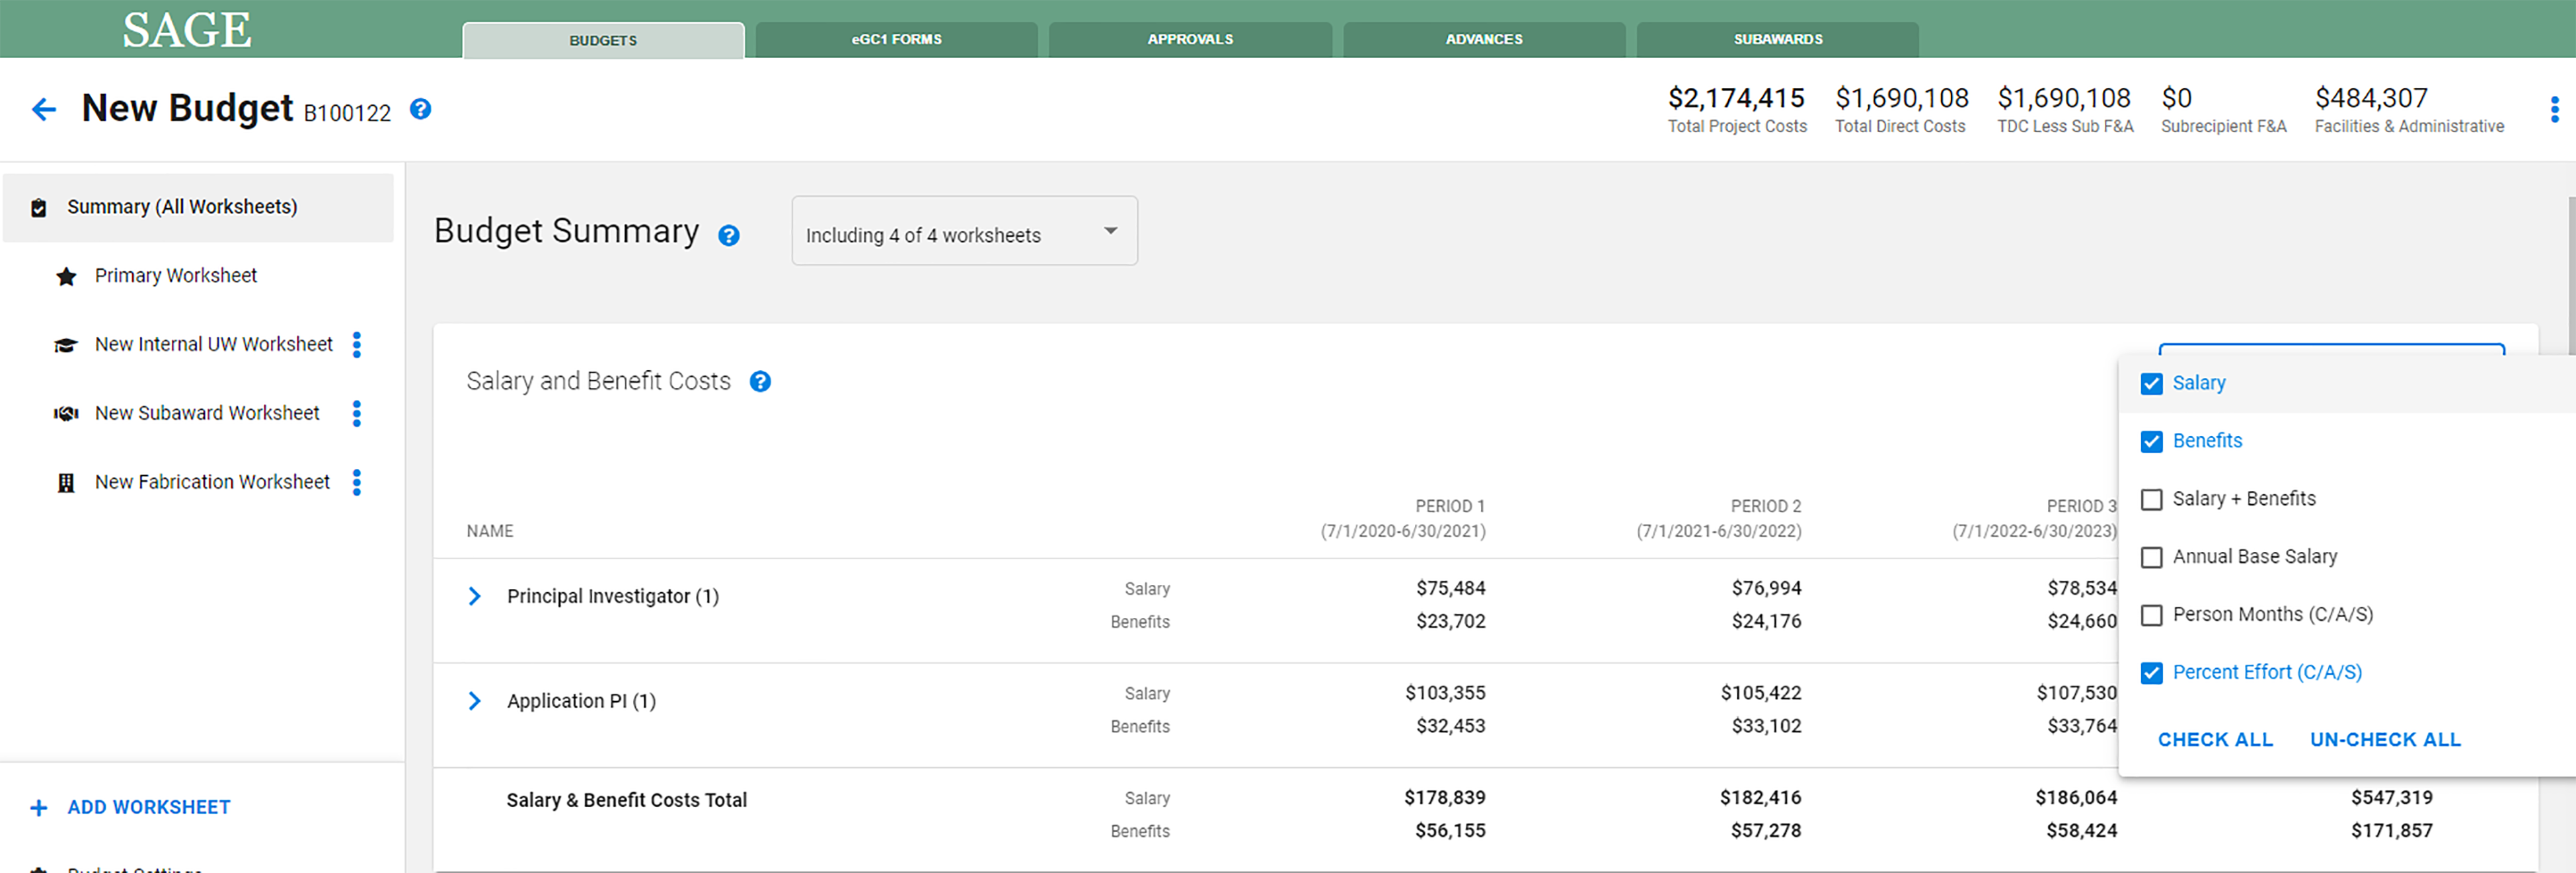
Task: Click the NAME column header
Action: pyautogui.click(x=490, y=532)
